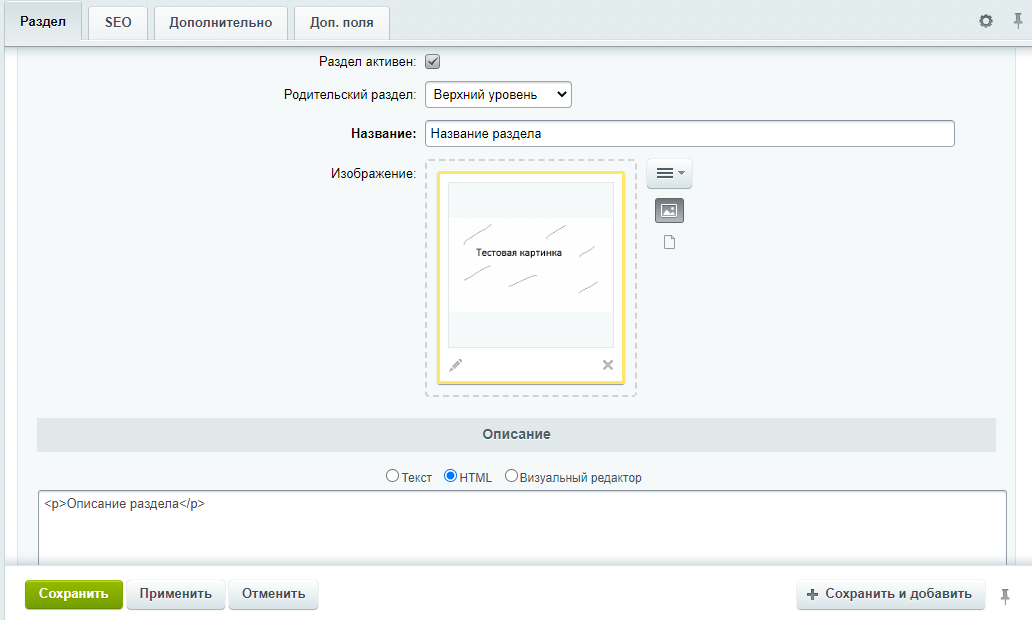Pin the tab panel with top pin icon
1032x620 pixels.
click(x=1018, y=21)
